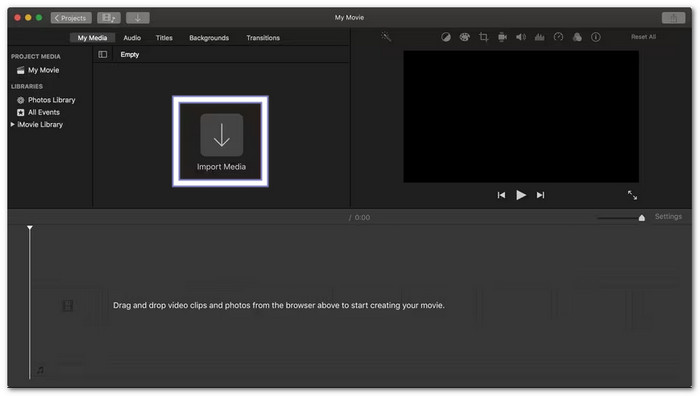Go back to Projects
Viewport: 700px width, 396px height.
click(x=71, y=18)
